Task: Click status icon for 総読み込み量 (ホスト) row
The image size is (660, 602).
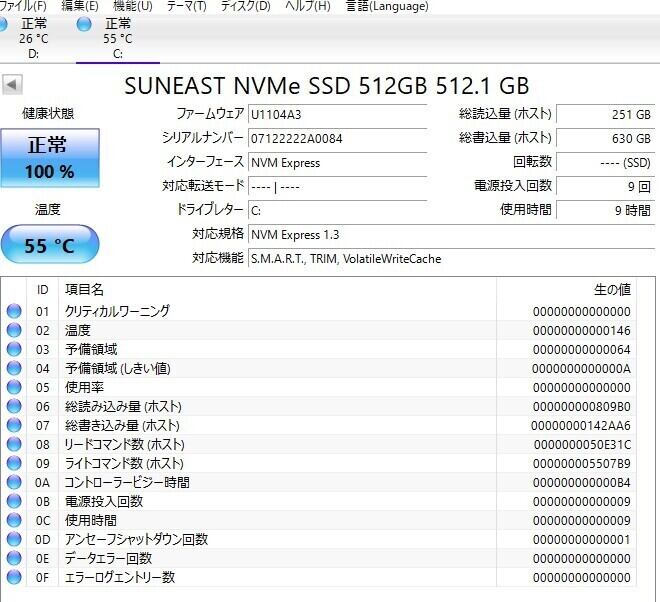Action: pos(14,406)
